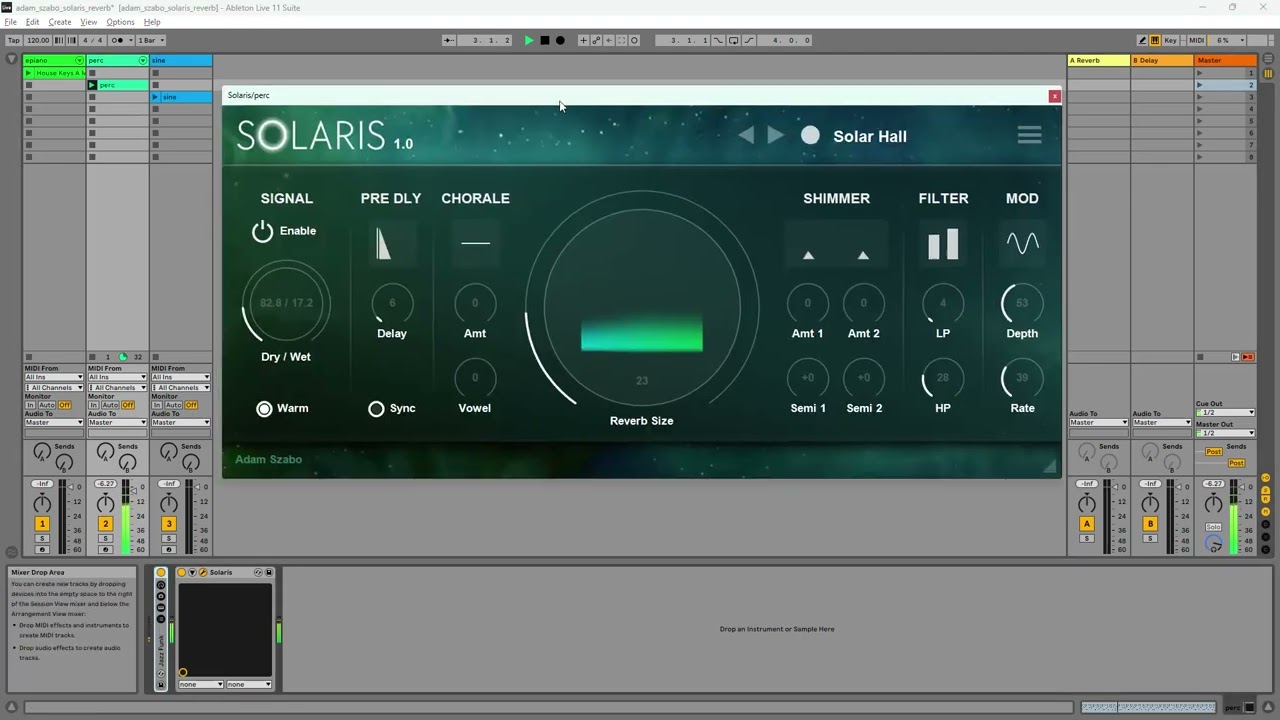Click the Shimmer up-arrow above Amt 1
This screenshot has height=720, width=1280.
(808, 255)
